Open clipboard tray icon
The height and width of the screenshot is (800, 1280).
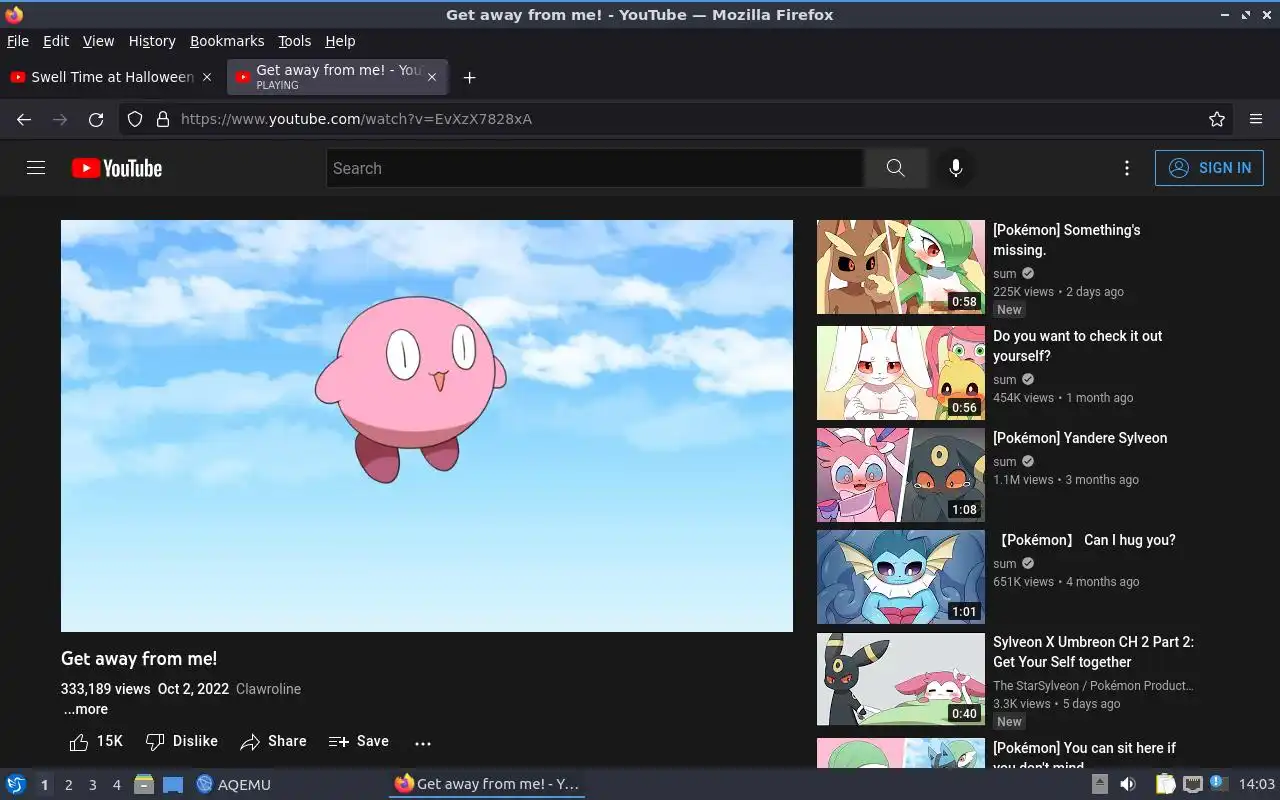(1165, 784)
